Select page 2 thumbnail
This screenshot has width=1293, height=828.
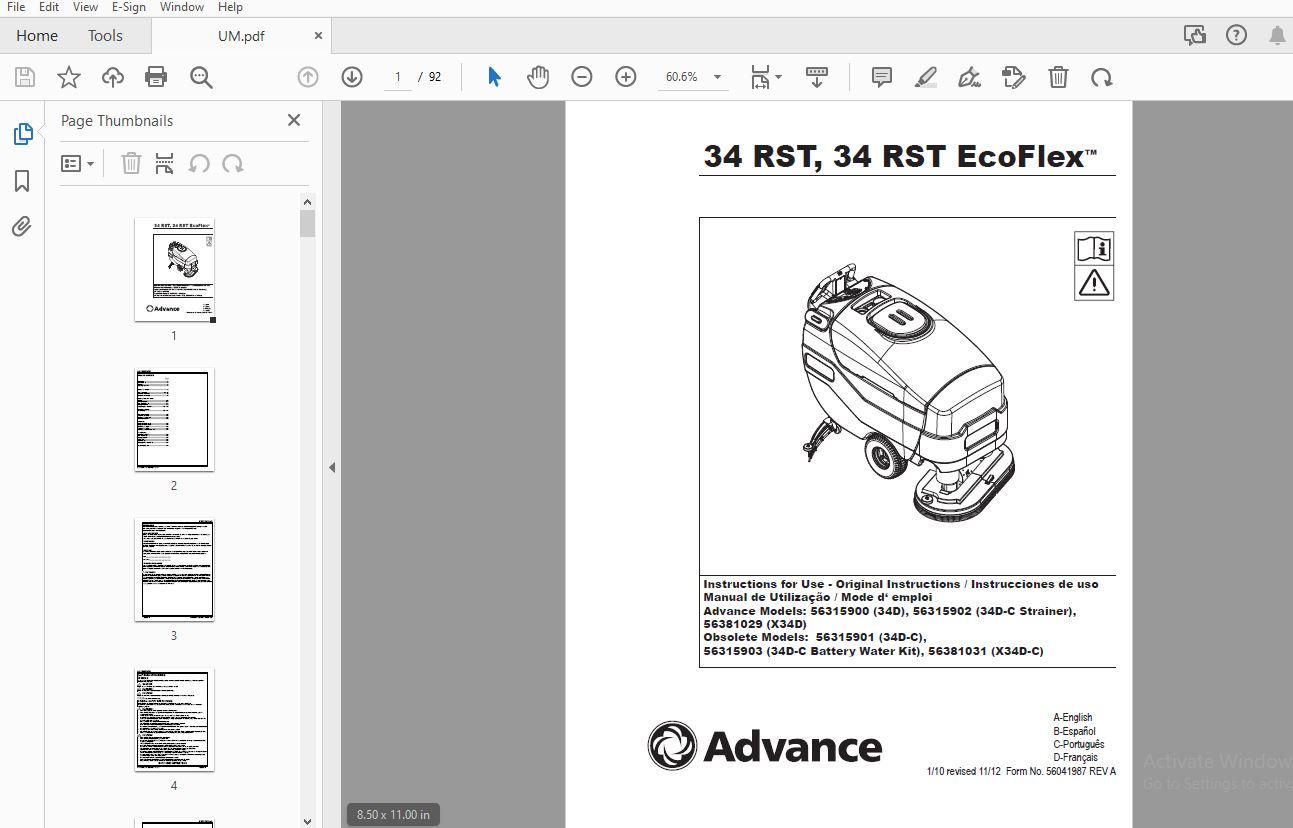click(x=174, y=420)
